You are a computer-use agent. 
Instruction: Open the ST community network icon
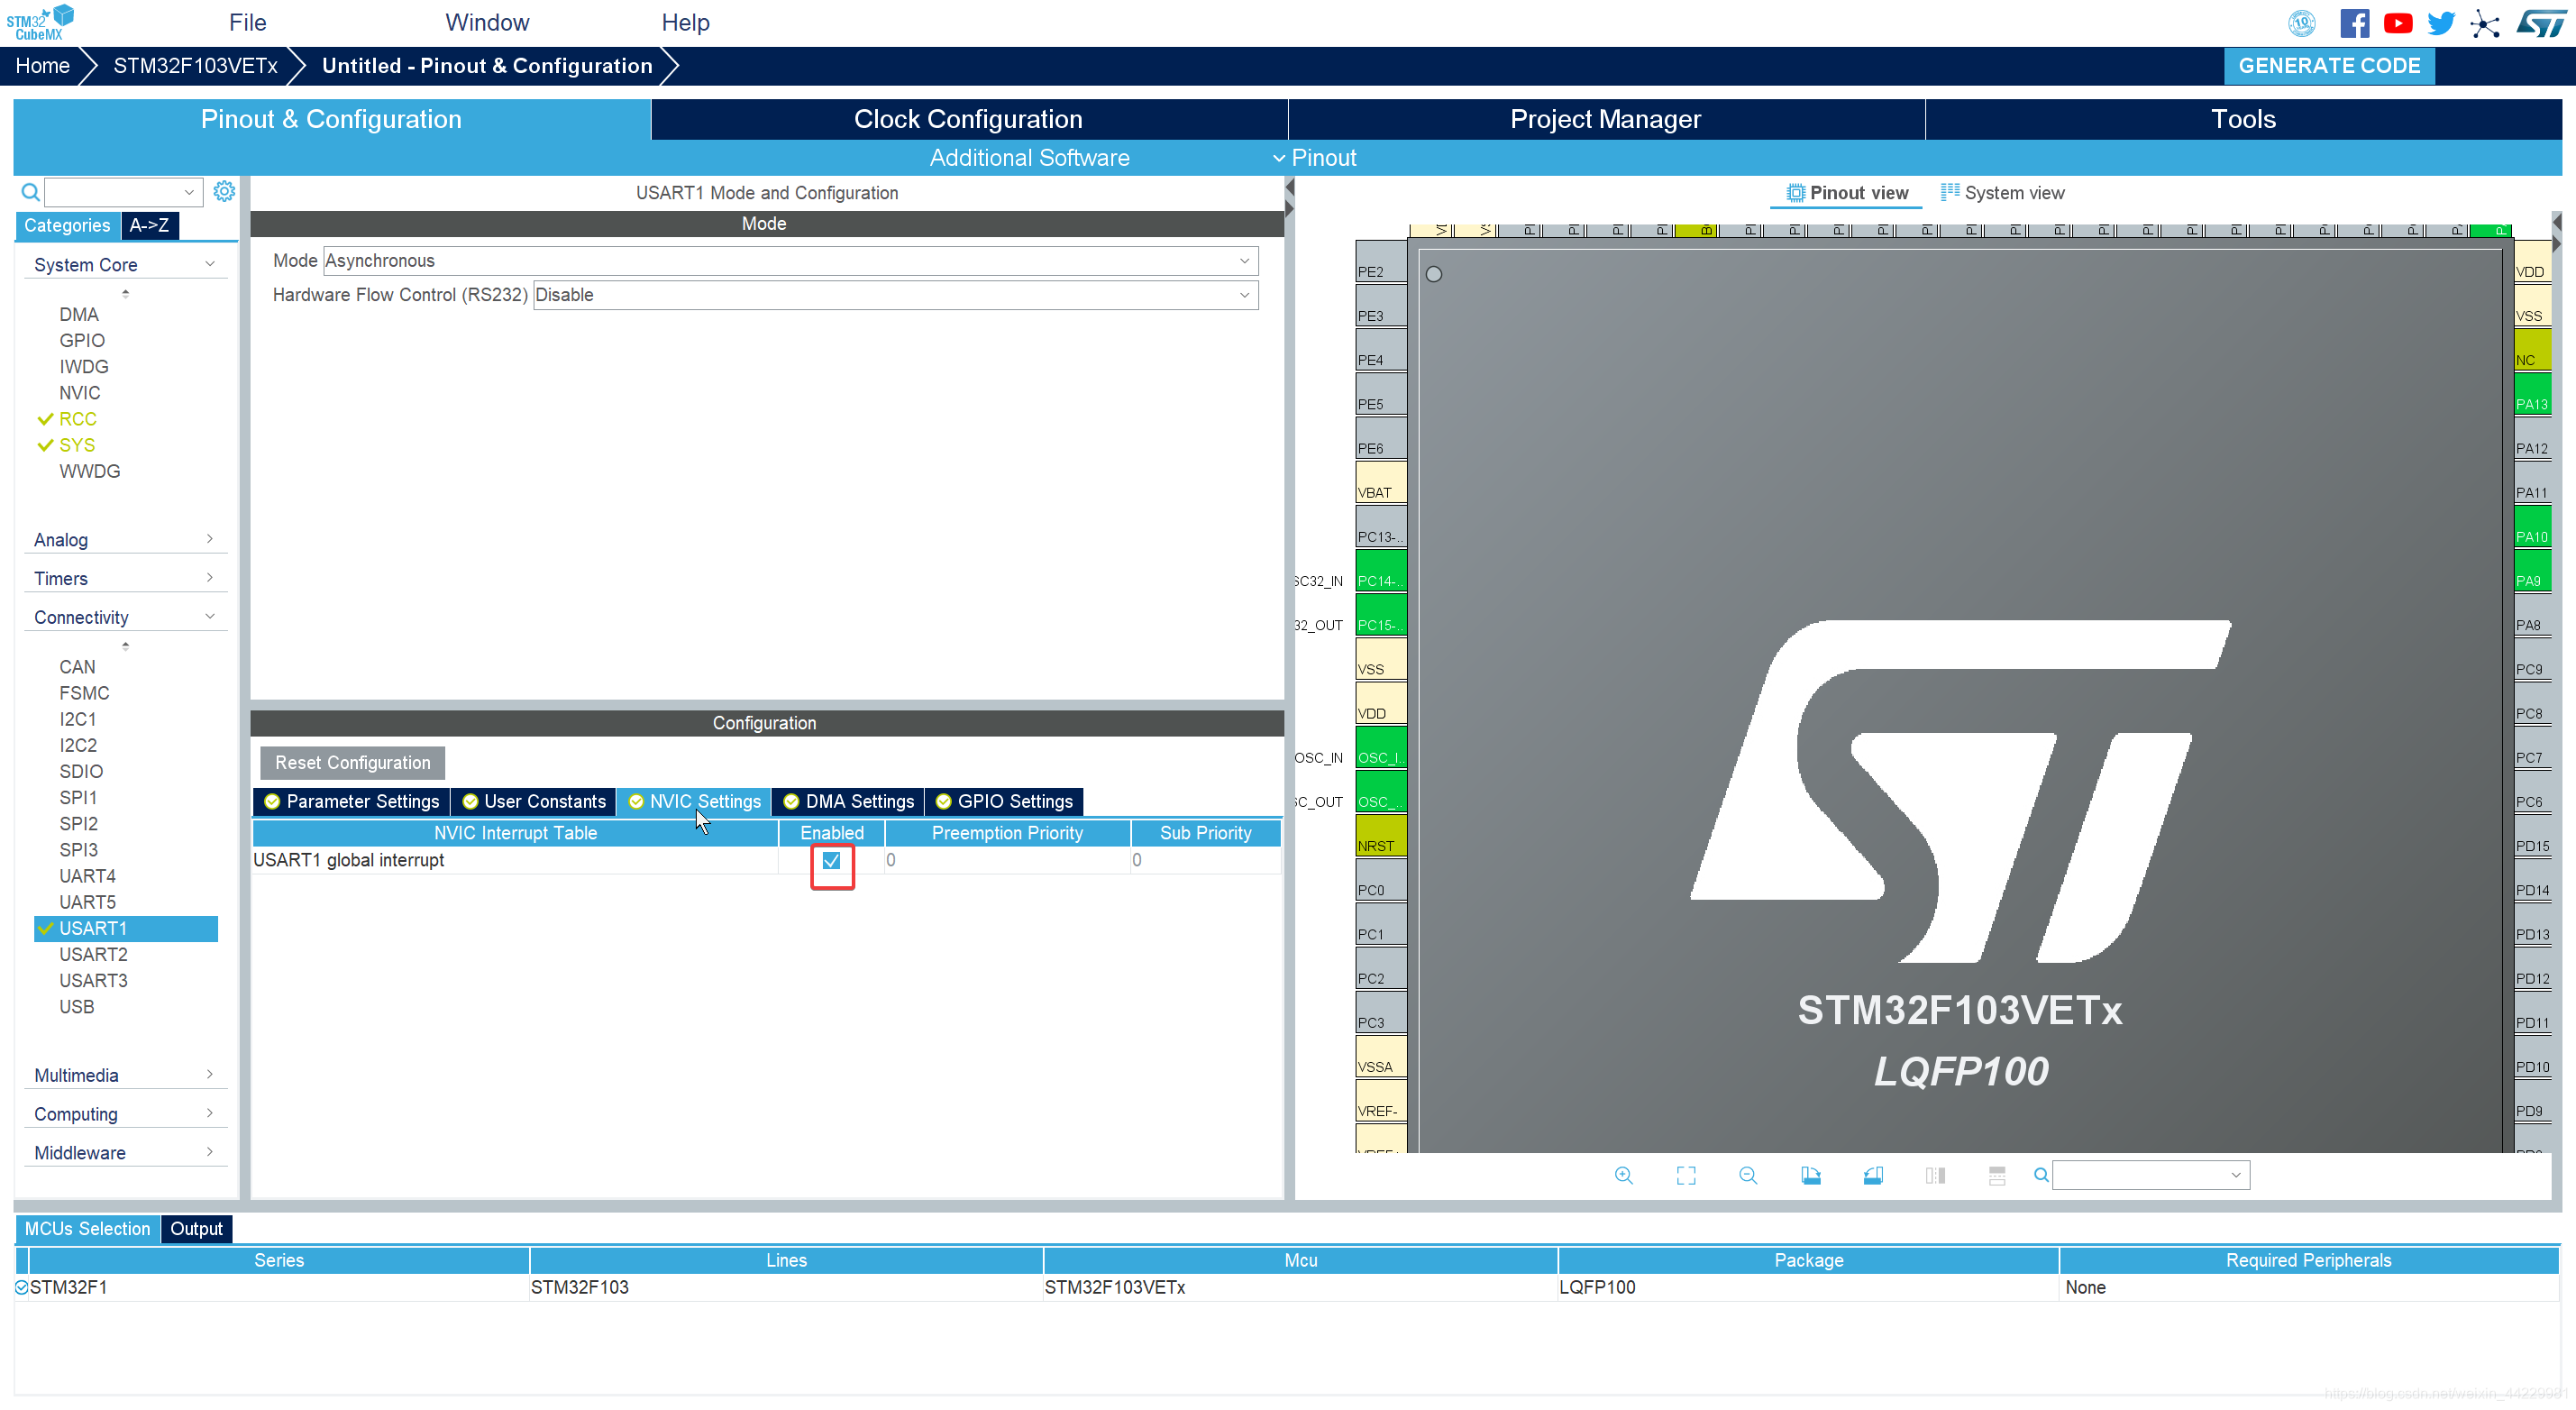point(2485,23)
